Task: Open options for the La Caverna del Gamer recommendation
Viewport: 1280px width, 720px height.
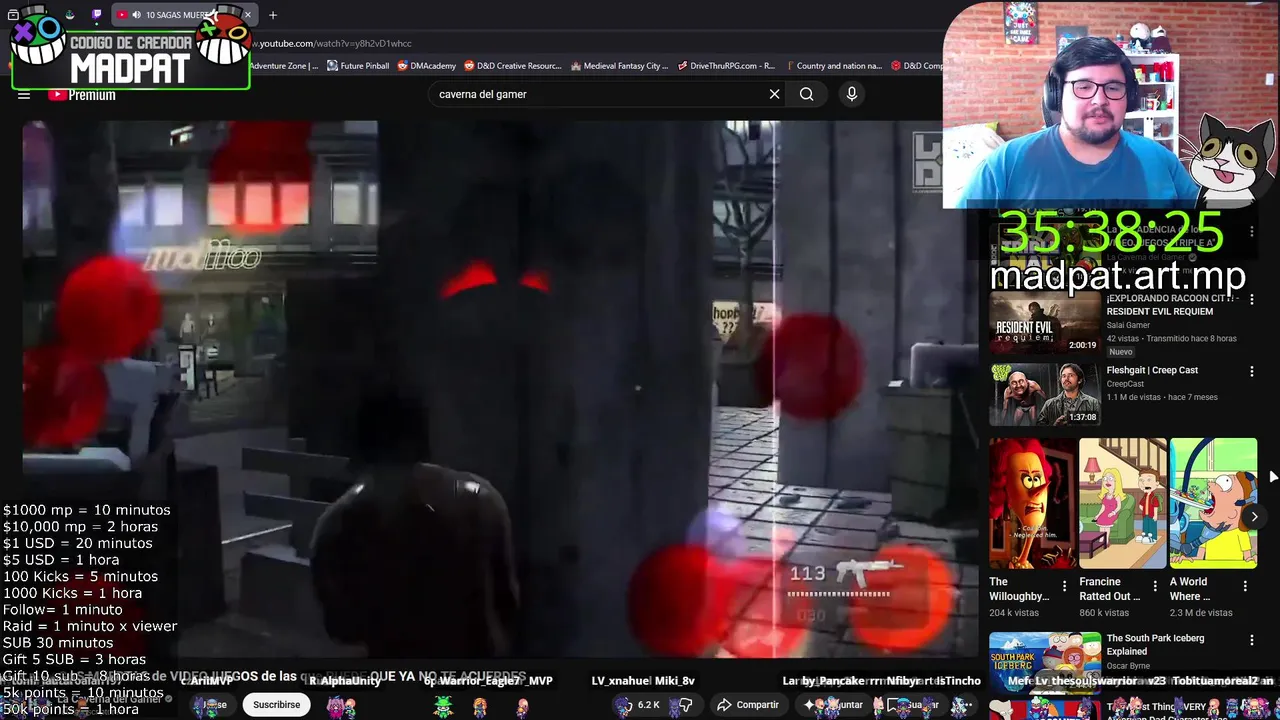Action: (1251, 231)
